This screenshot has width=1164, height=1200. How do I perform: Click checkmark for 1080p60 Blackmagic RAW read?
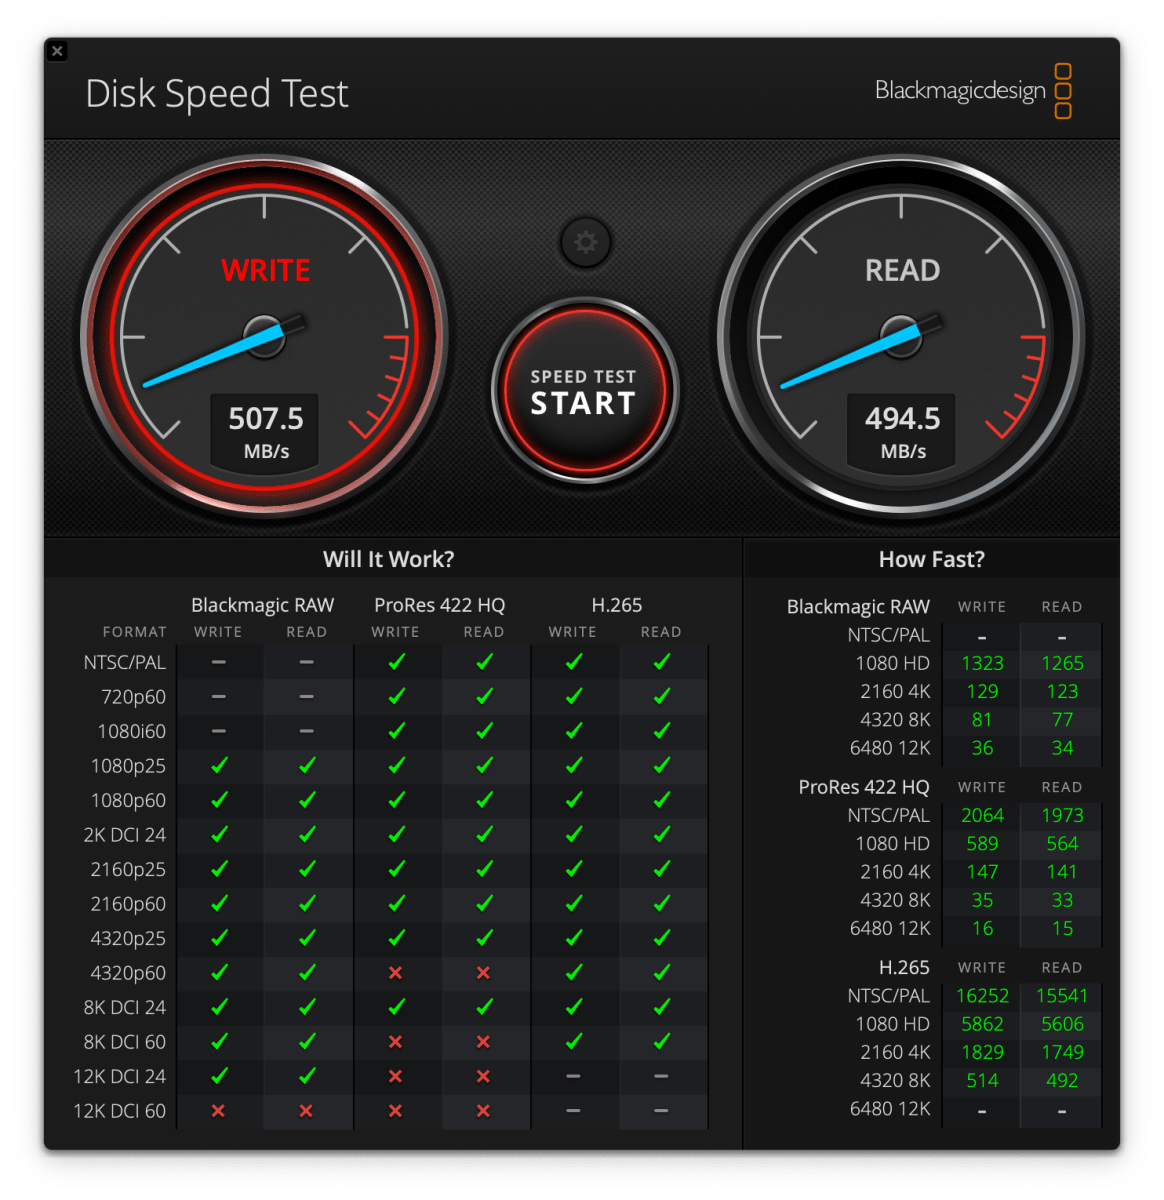(307, 800)
